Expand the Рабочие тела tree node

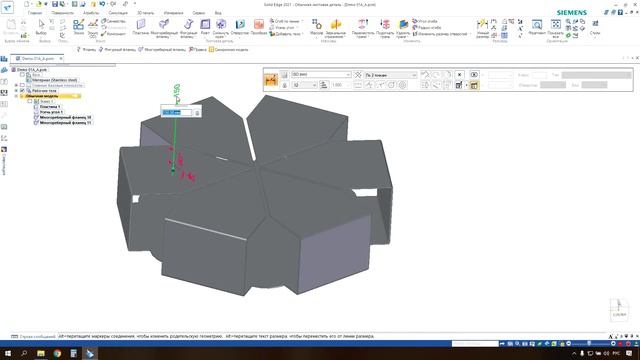coord(16,91)
